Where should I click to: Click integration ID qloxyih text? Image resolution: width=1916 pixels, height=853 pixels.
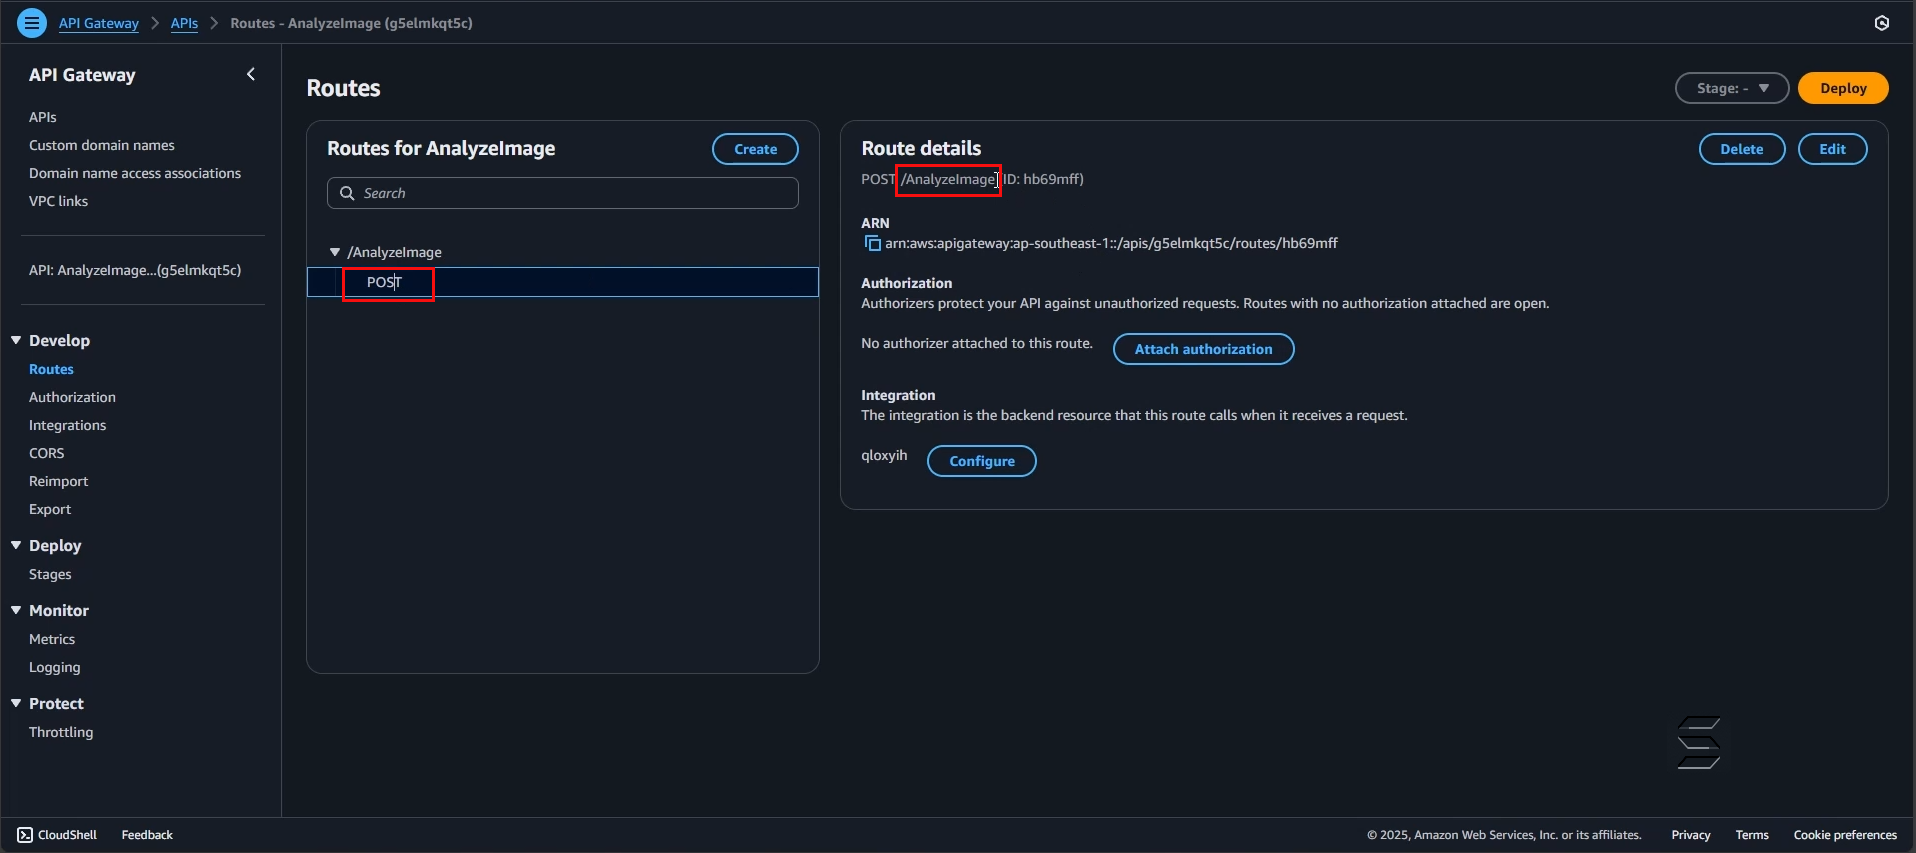tap(884, 455)
